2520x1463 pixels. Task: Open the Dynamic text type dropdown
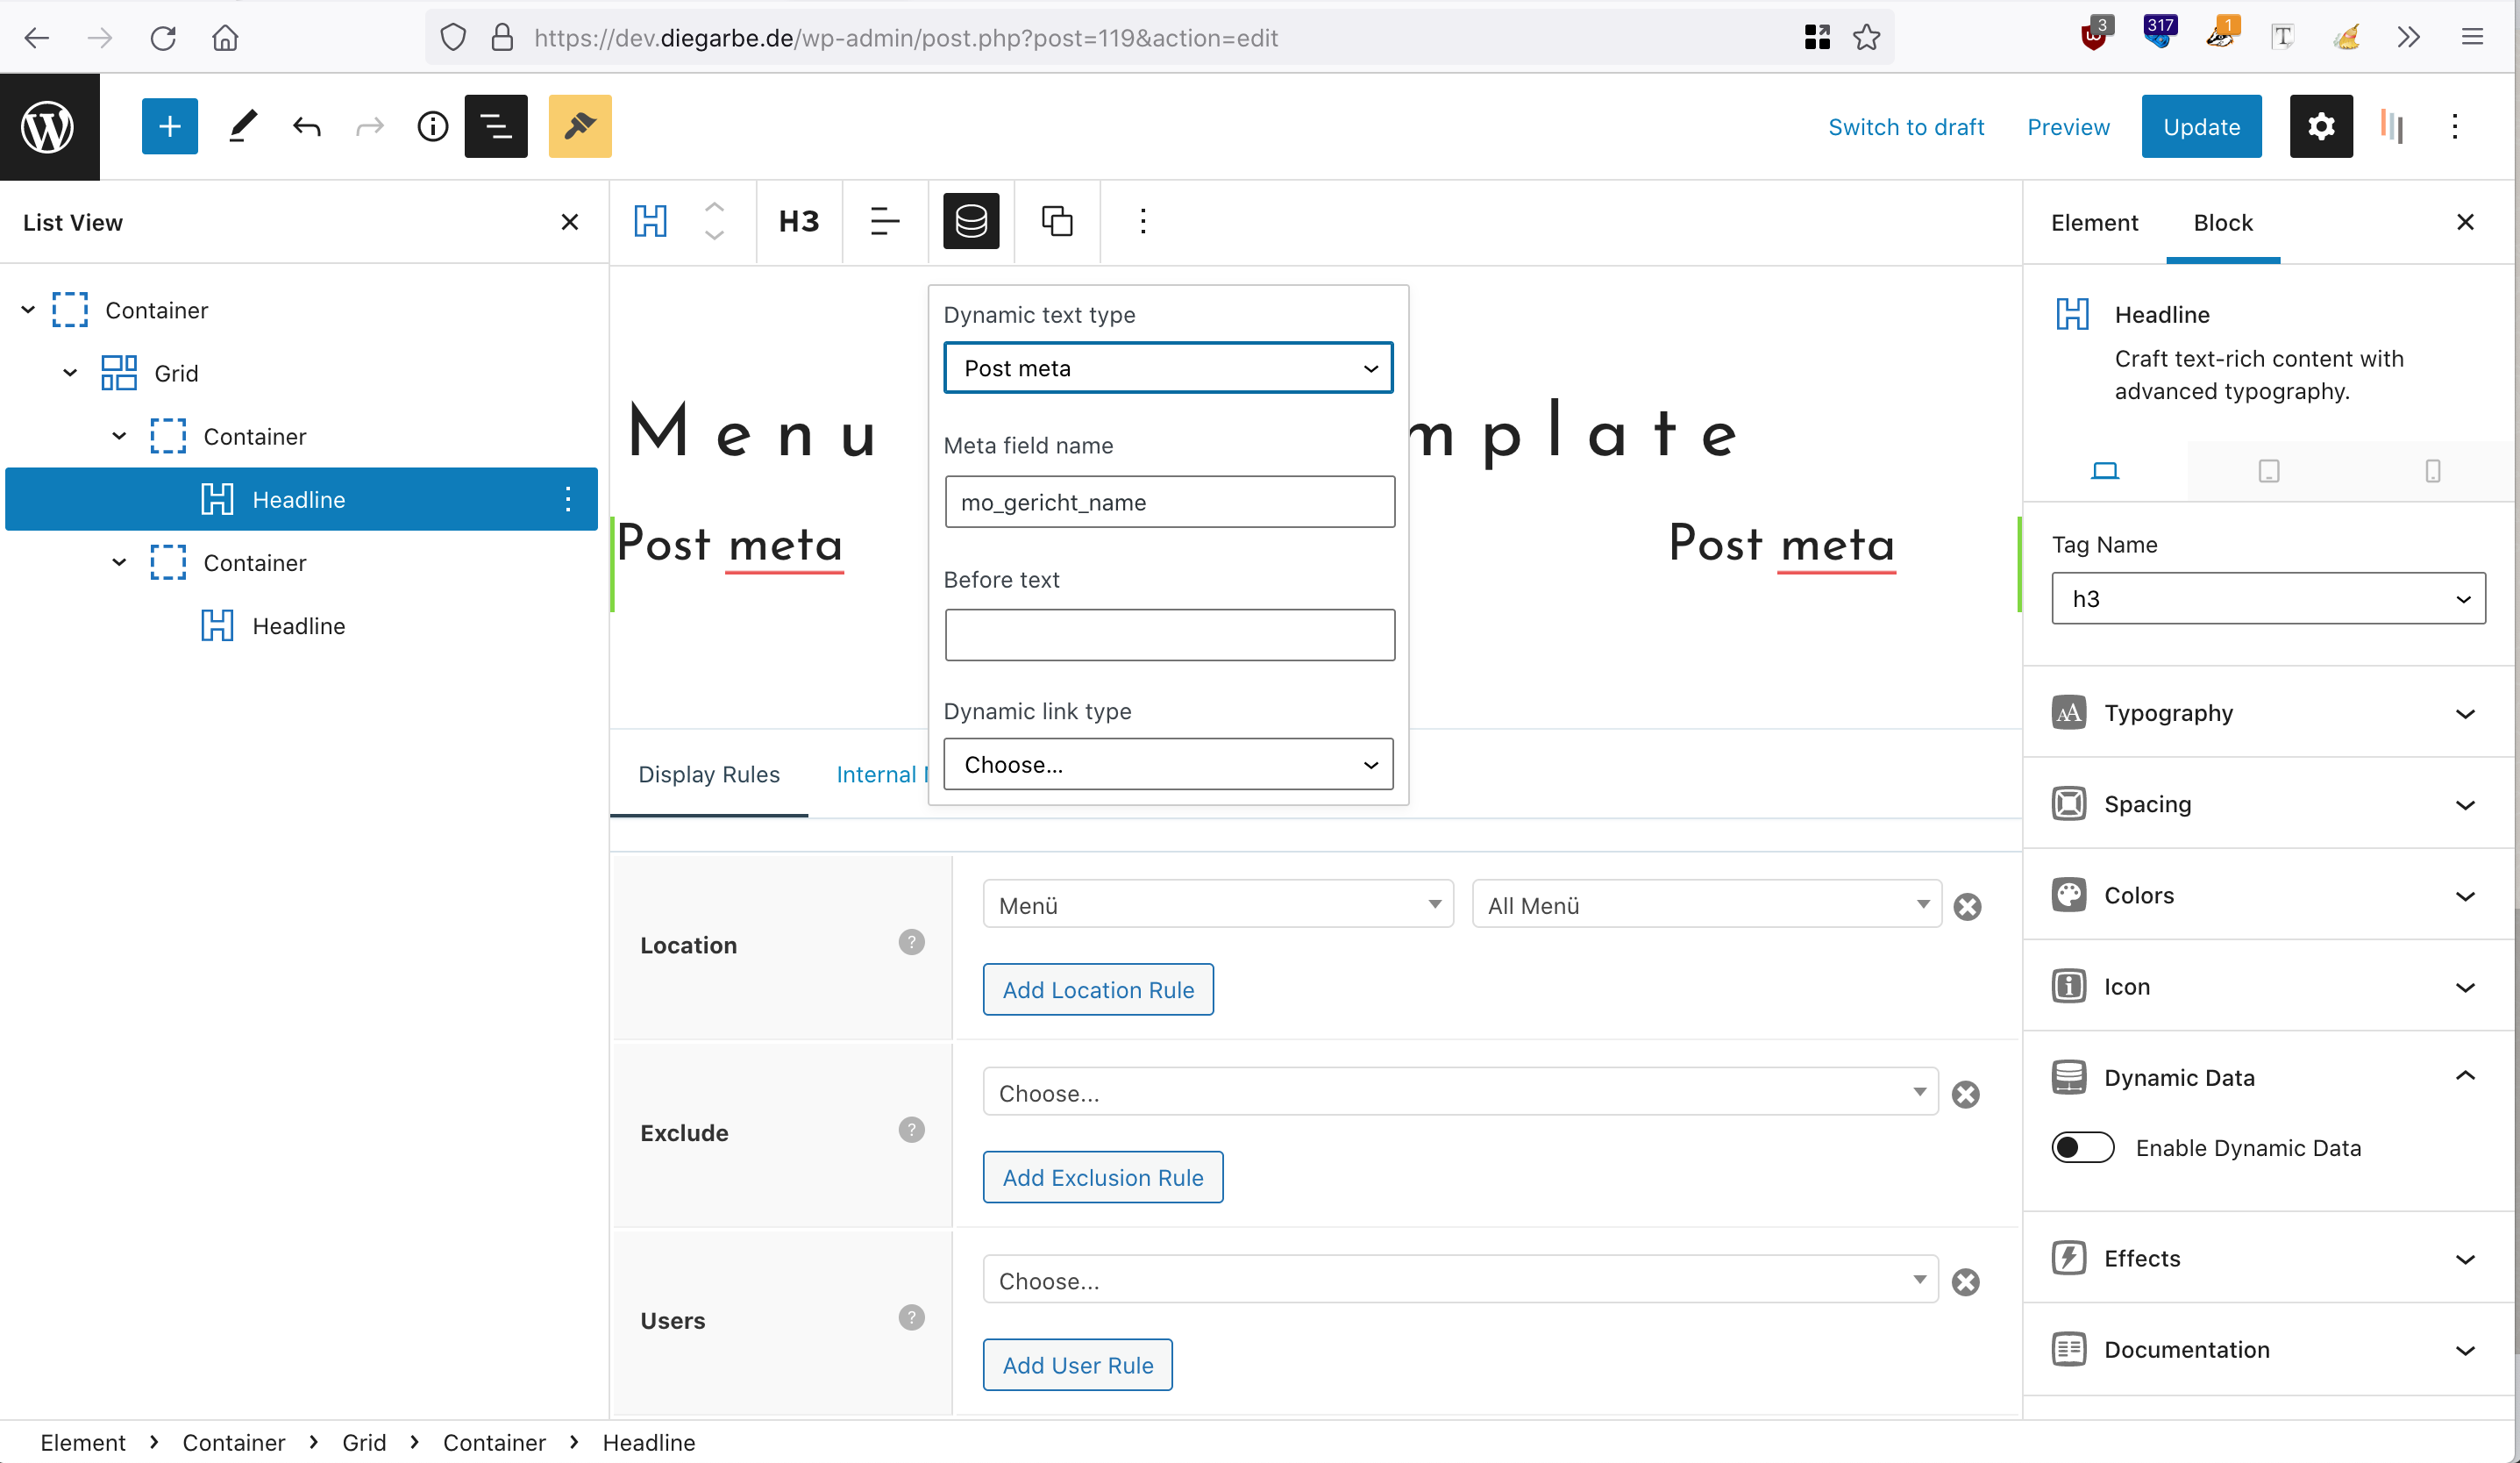coord(1168,368)
